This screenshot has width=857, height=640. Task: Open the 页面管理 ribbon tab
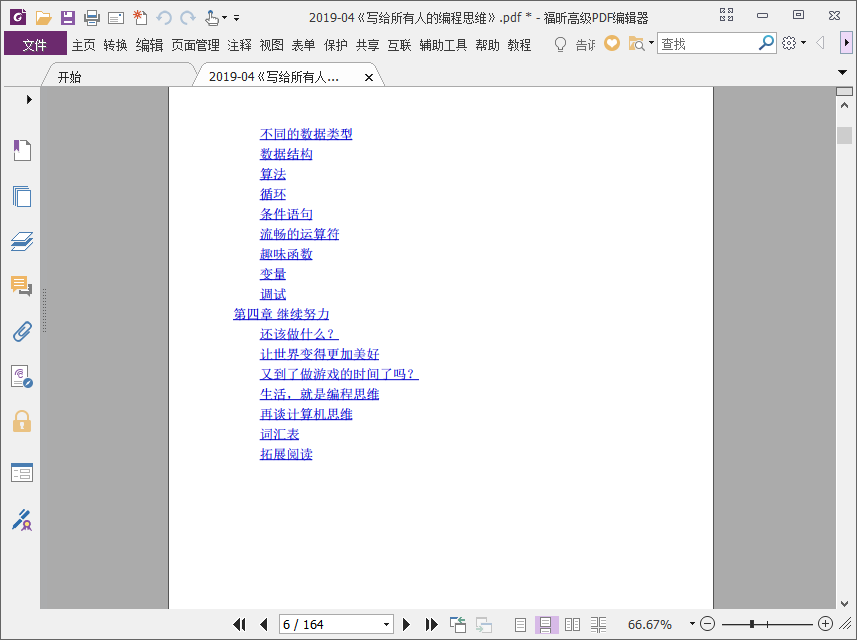(x=196, y=45)
